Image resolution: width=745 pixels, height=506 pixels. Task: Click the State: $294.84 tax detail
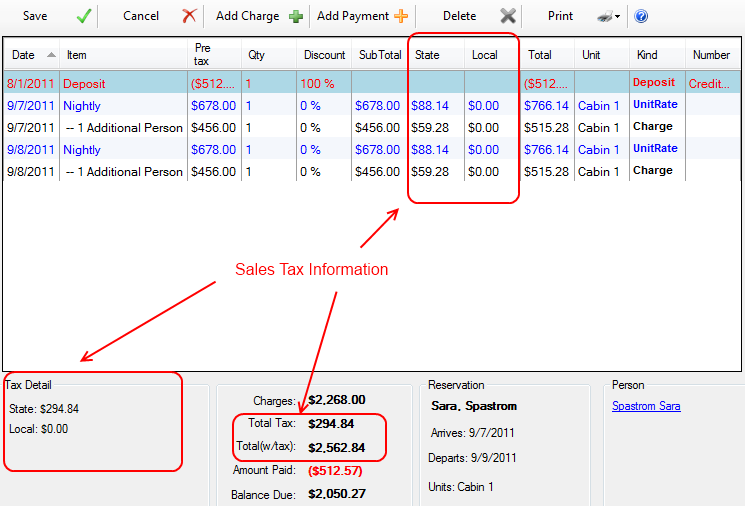44,409
